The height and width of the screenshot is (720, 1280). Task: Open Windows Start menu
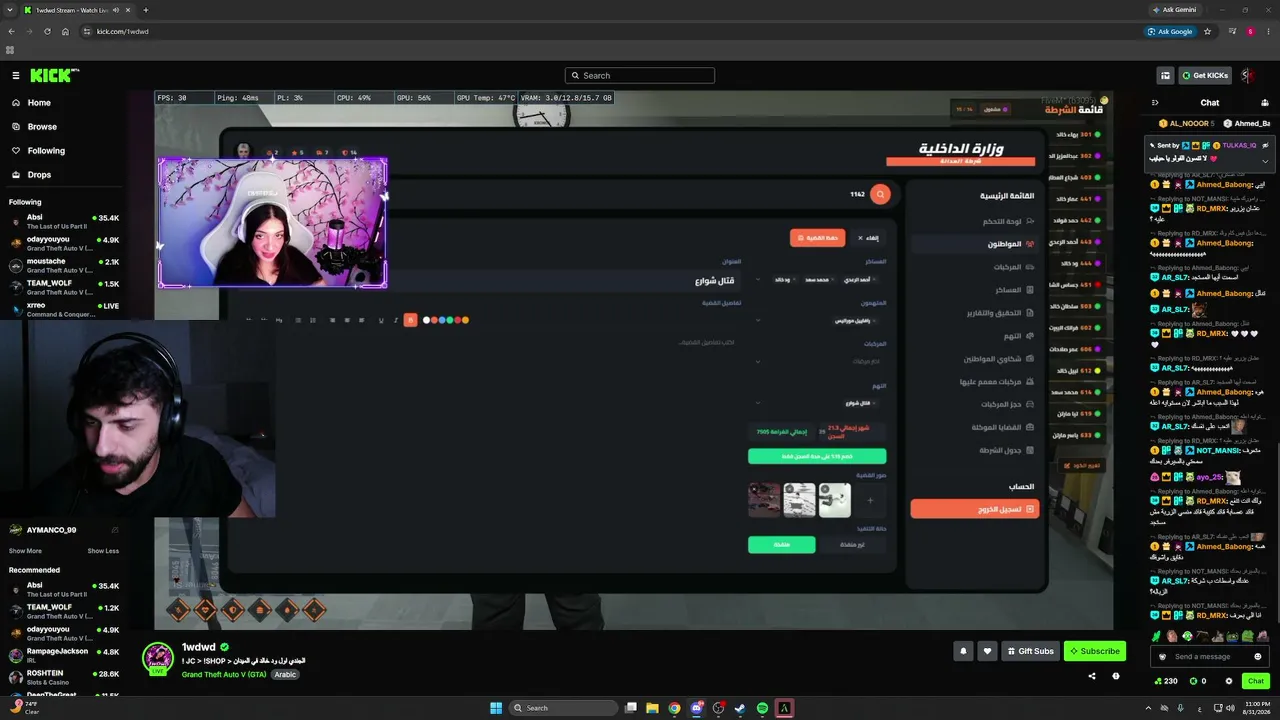(496, 708)
